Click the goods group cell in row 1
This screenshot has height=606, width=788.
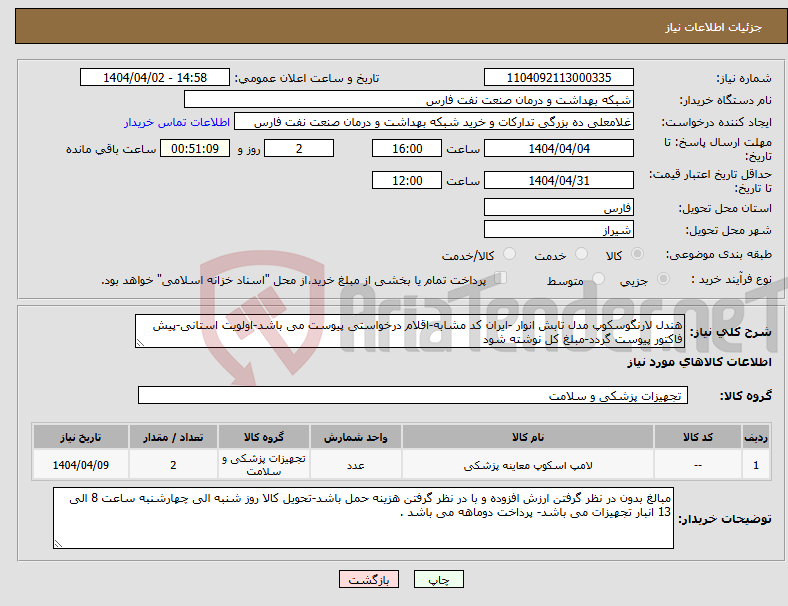coord(264,465)
